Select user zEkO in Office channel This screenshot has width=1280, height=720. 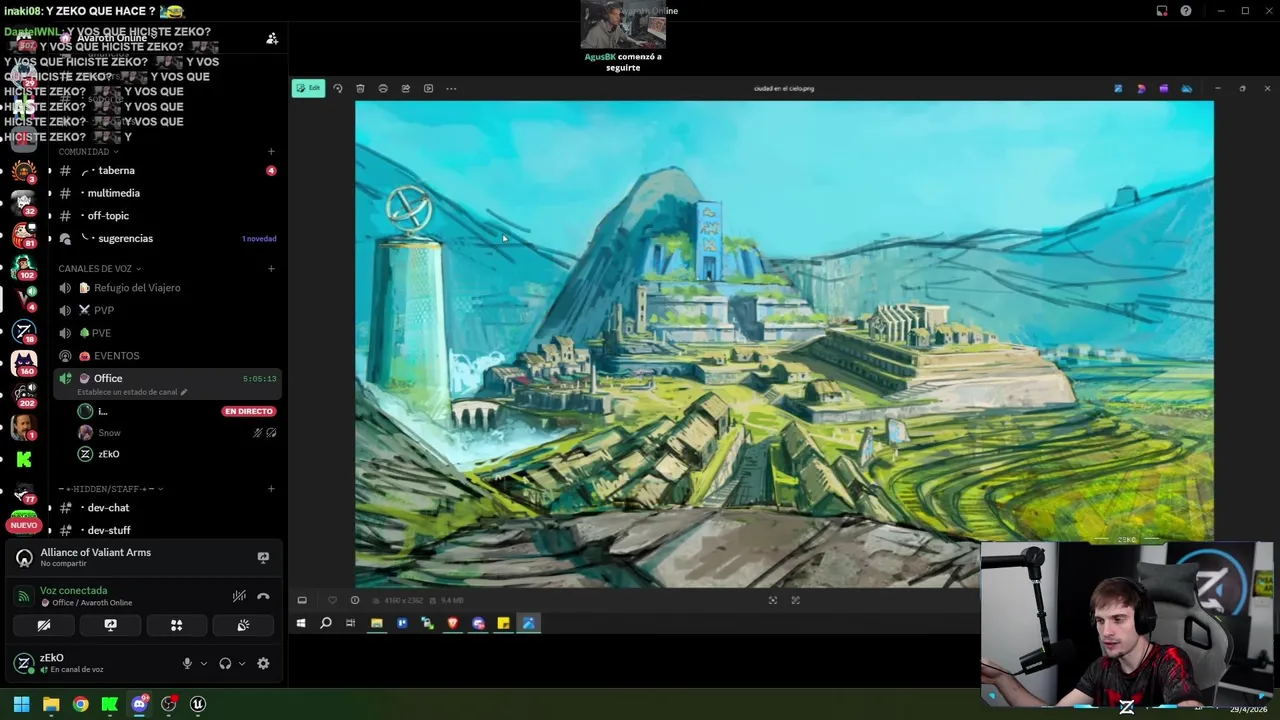pyautogui.click(x=109, y=454)
